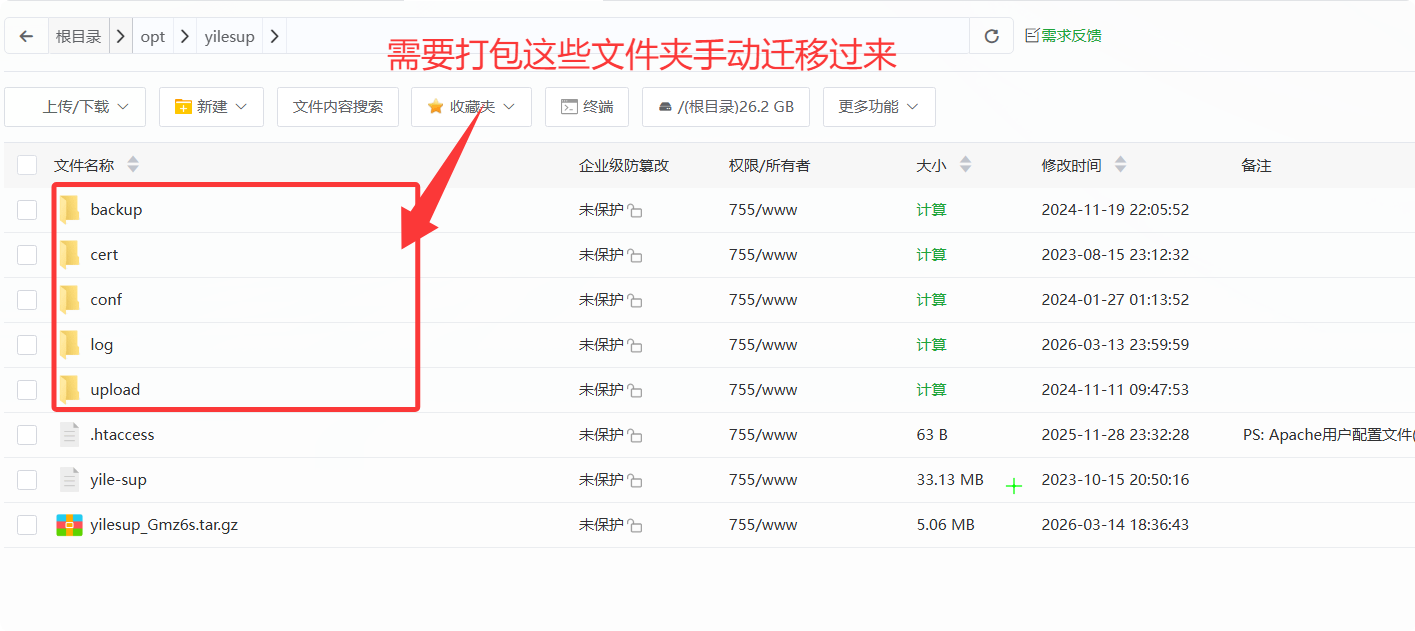Click the lock icon on cert row
Viewport: 1415px width, 631px height.
pyautogui.click(x=635, y=256)
